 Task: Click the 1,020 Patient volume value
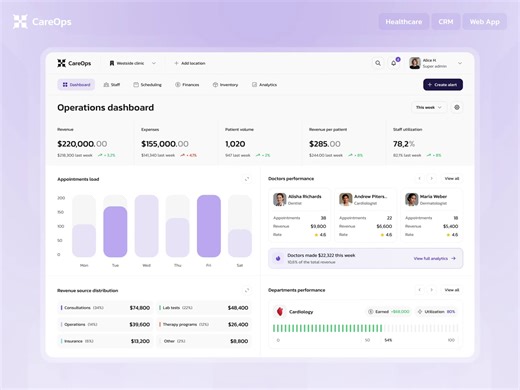(235, 144)
